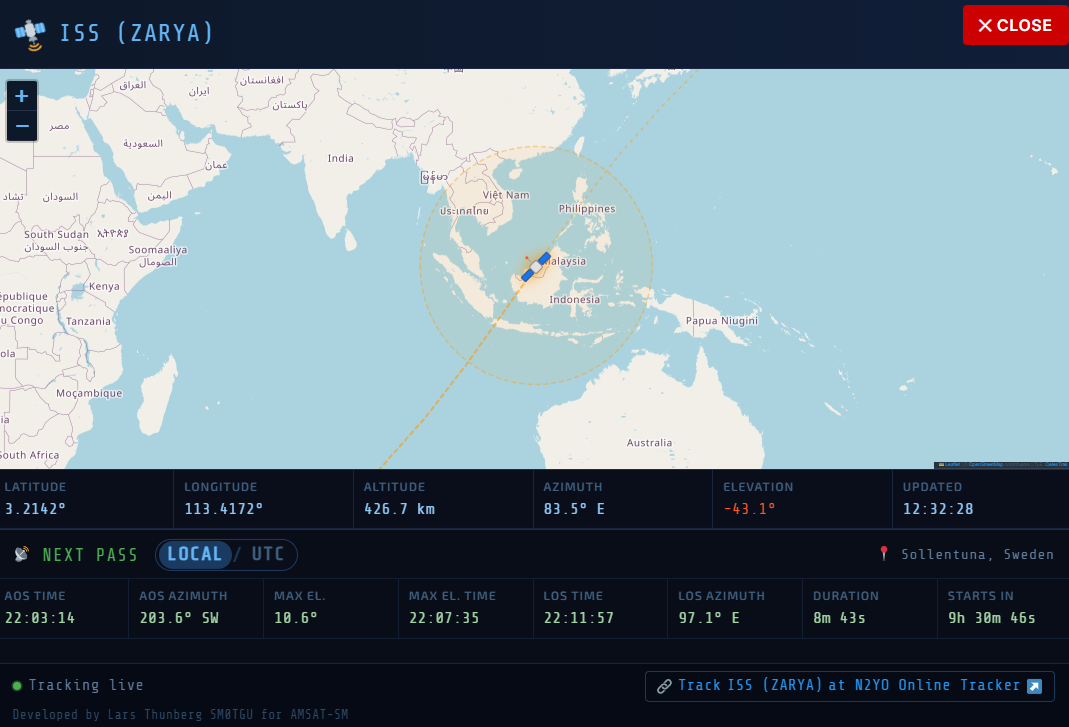Click the India label on the map
The width and height of the screenshot is (1069, 727).
click(x=340, y=158)
